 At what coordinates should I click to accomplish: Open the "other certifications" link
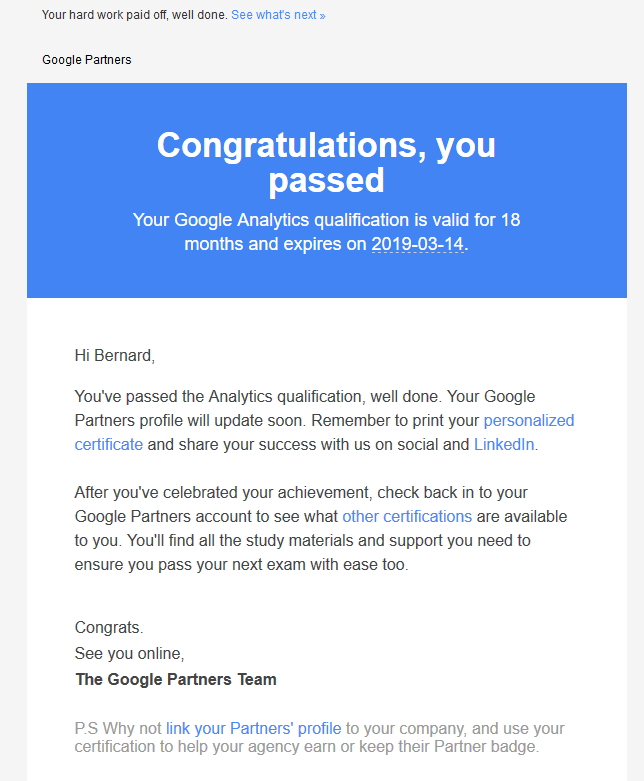click(x=407, y=517)
